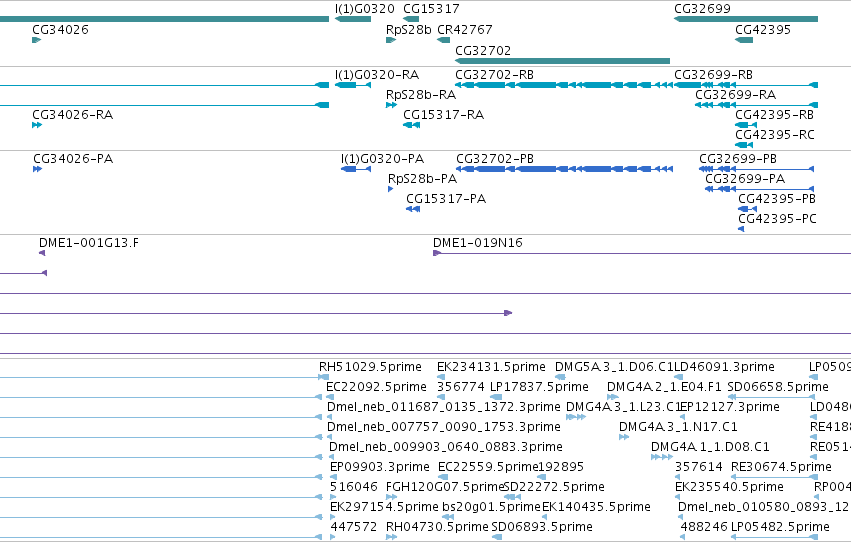851x542 pixels.
Task: Click the RpS28b-RA transcript label
Action: [x=421, y=95]
